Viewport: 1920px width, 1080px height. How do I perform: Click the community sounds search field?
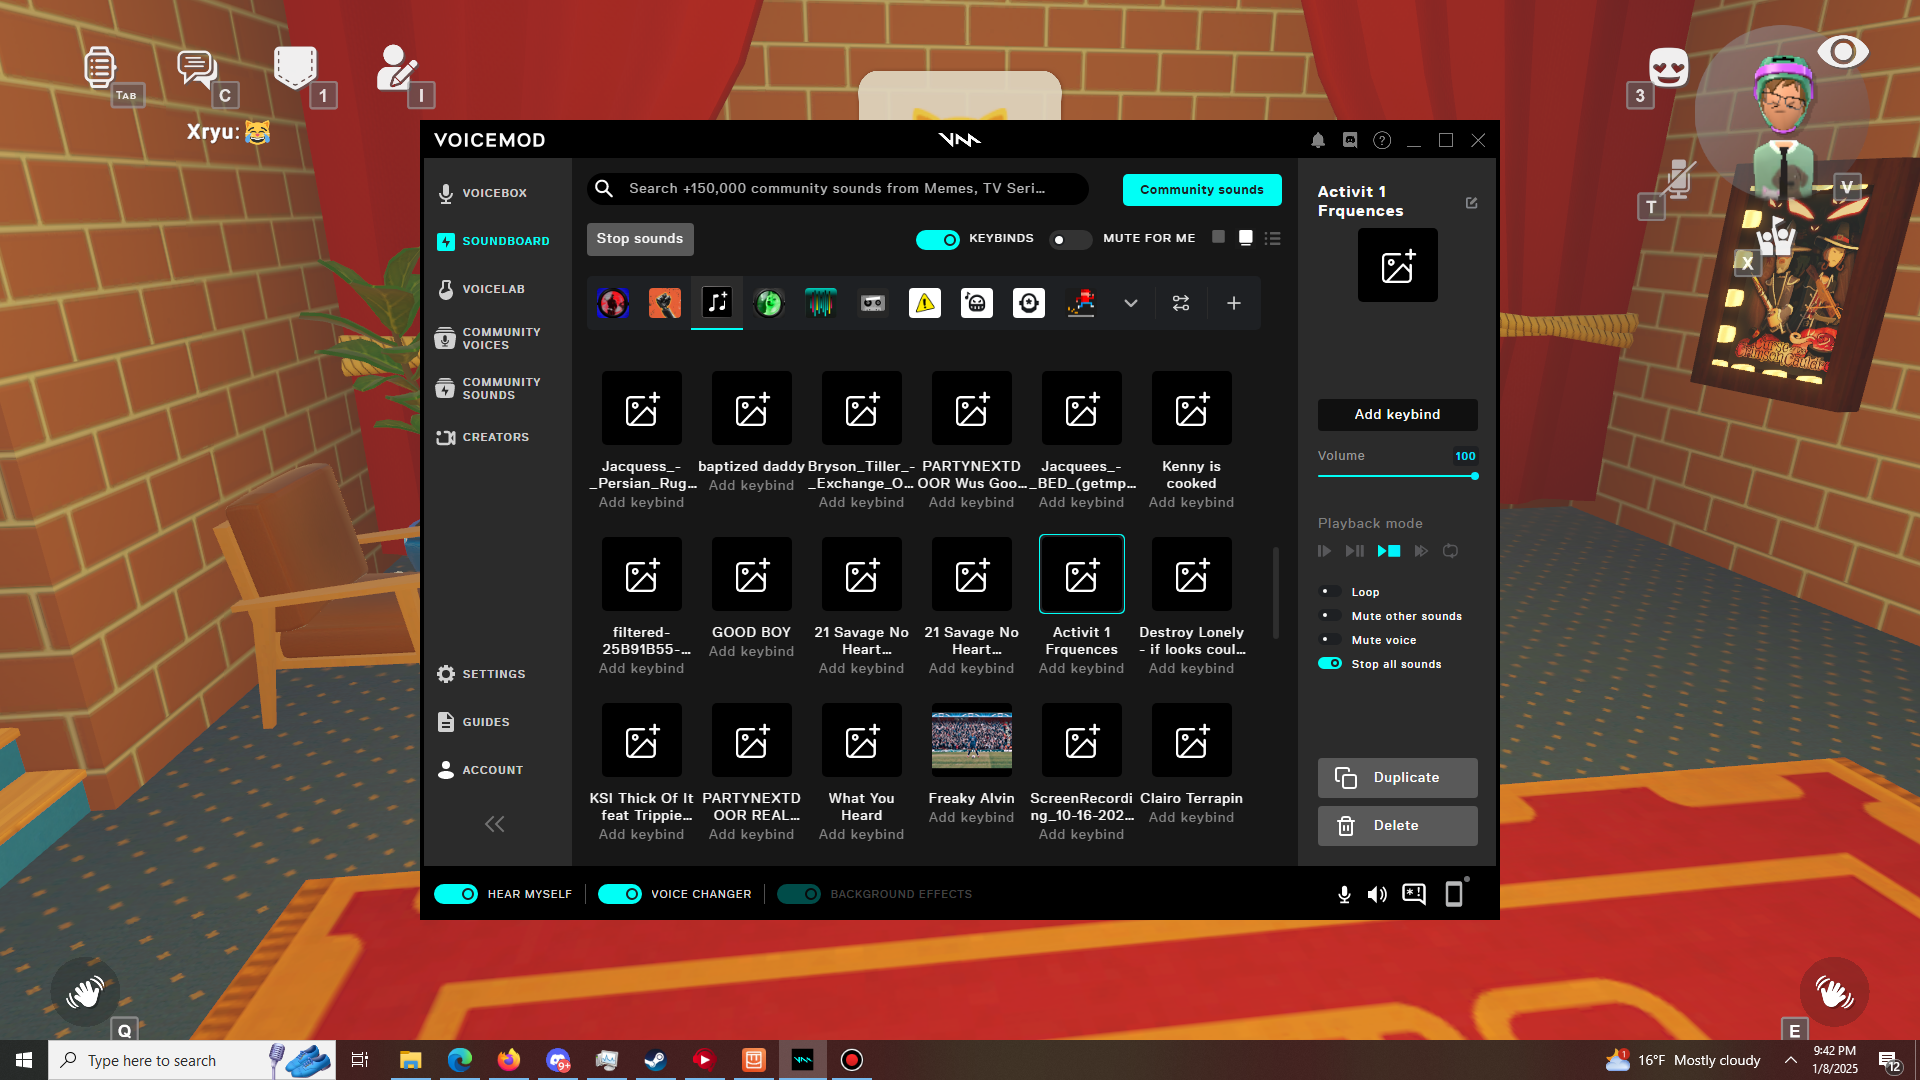click(x=837, y=188)
